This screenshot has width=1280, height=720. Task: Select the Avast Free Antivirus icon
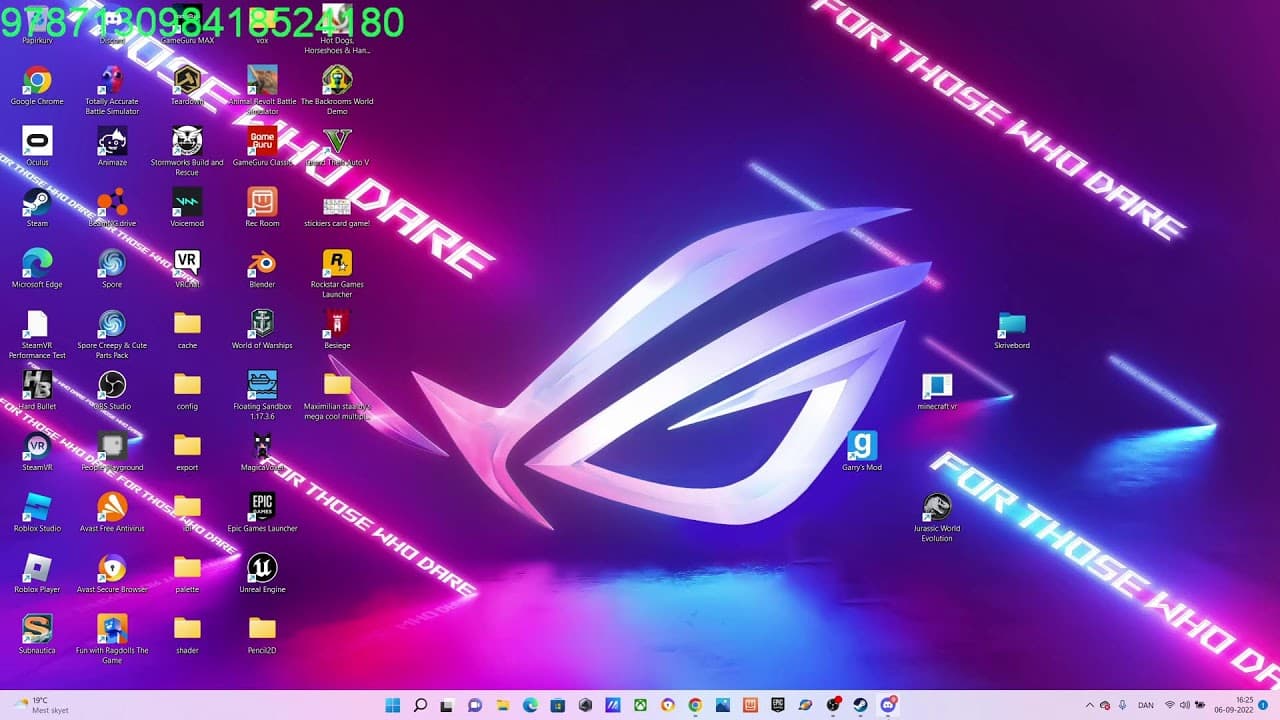point(112,513)
